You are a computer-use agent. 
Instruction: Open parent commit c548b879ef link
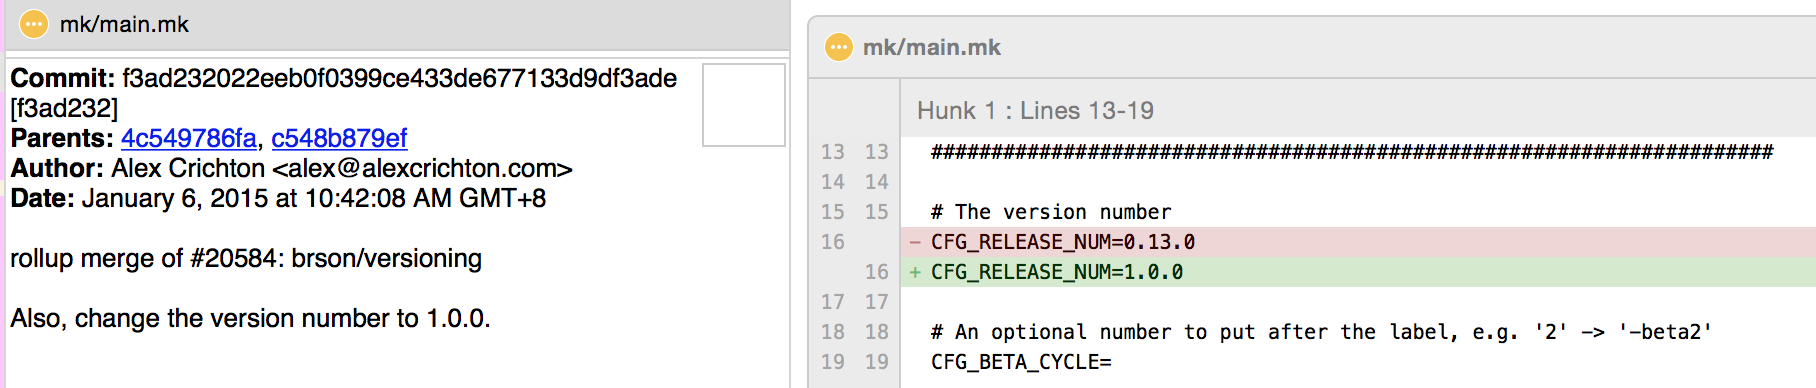pyautogui.click(x=339, y=138)
